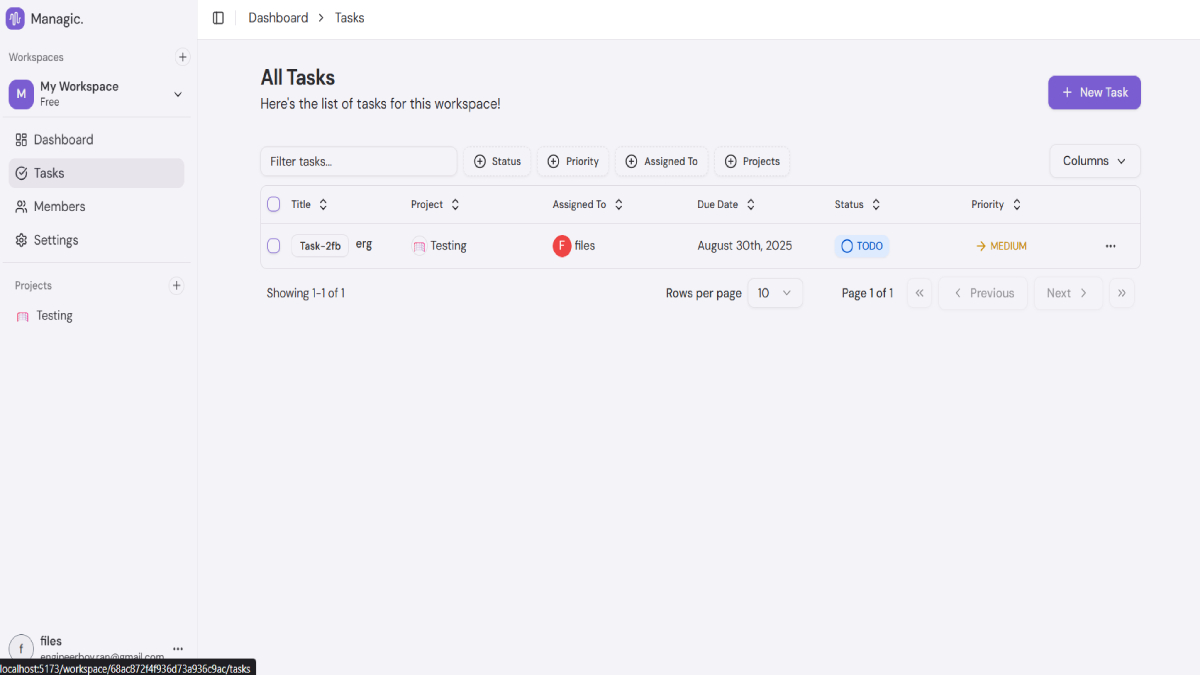This screenshot has height=675, width=1200.
Task: Select the header checkbox to select all tasks
Action: click(273, 204)
